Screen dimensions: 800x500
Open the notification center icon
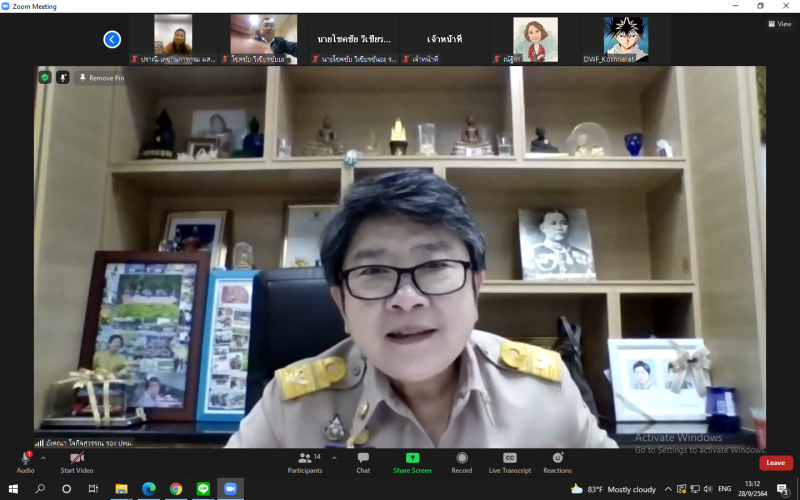coord(783,489)
